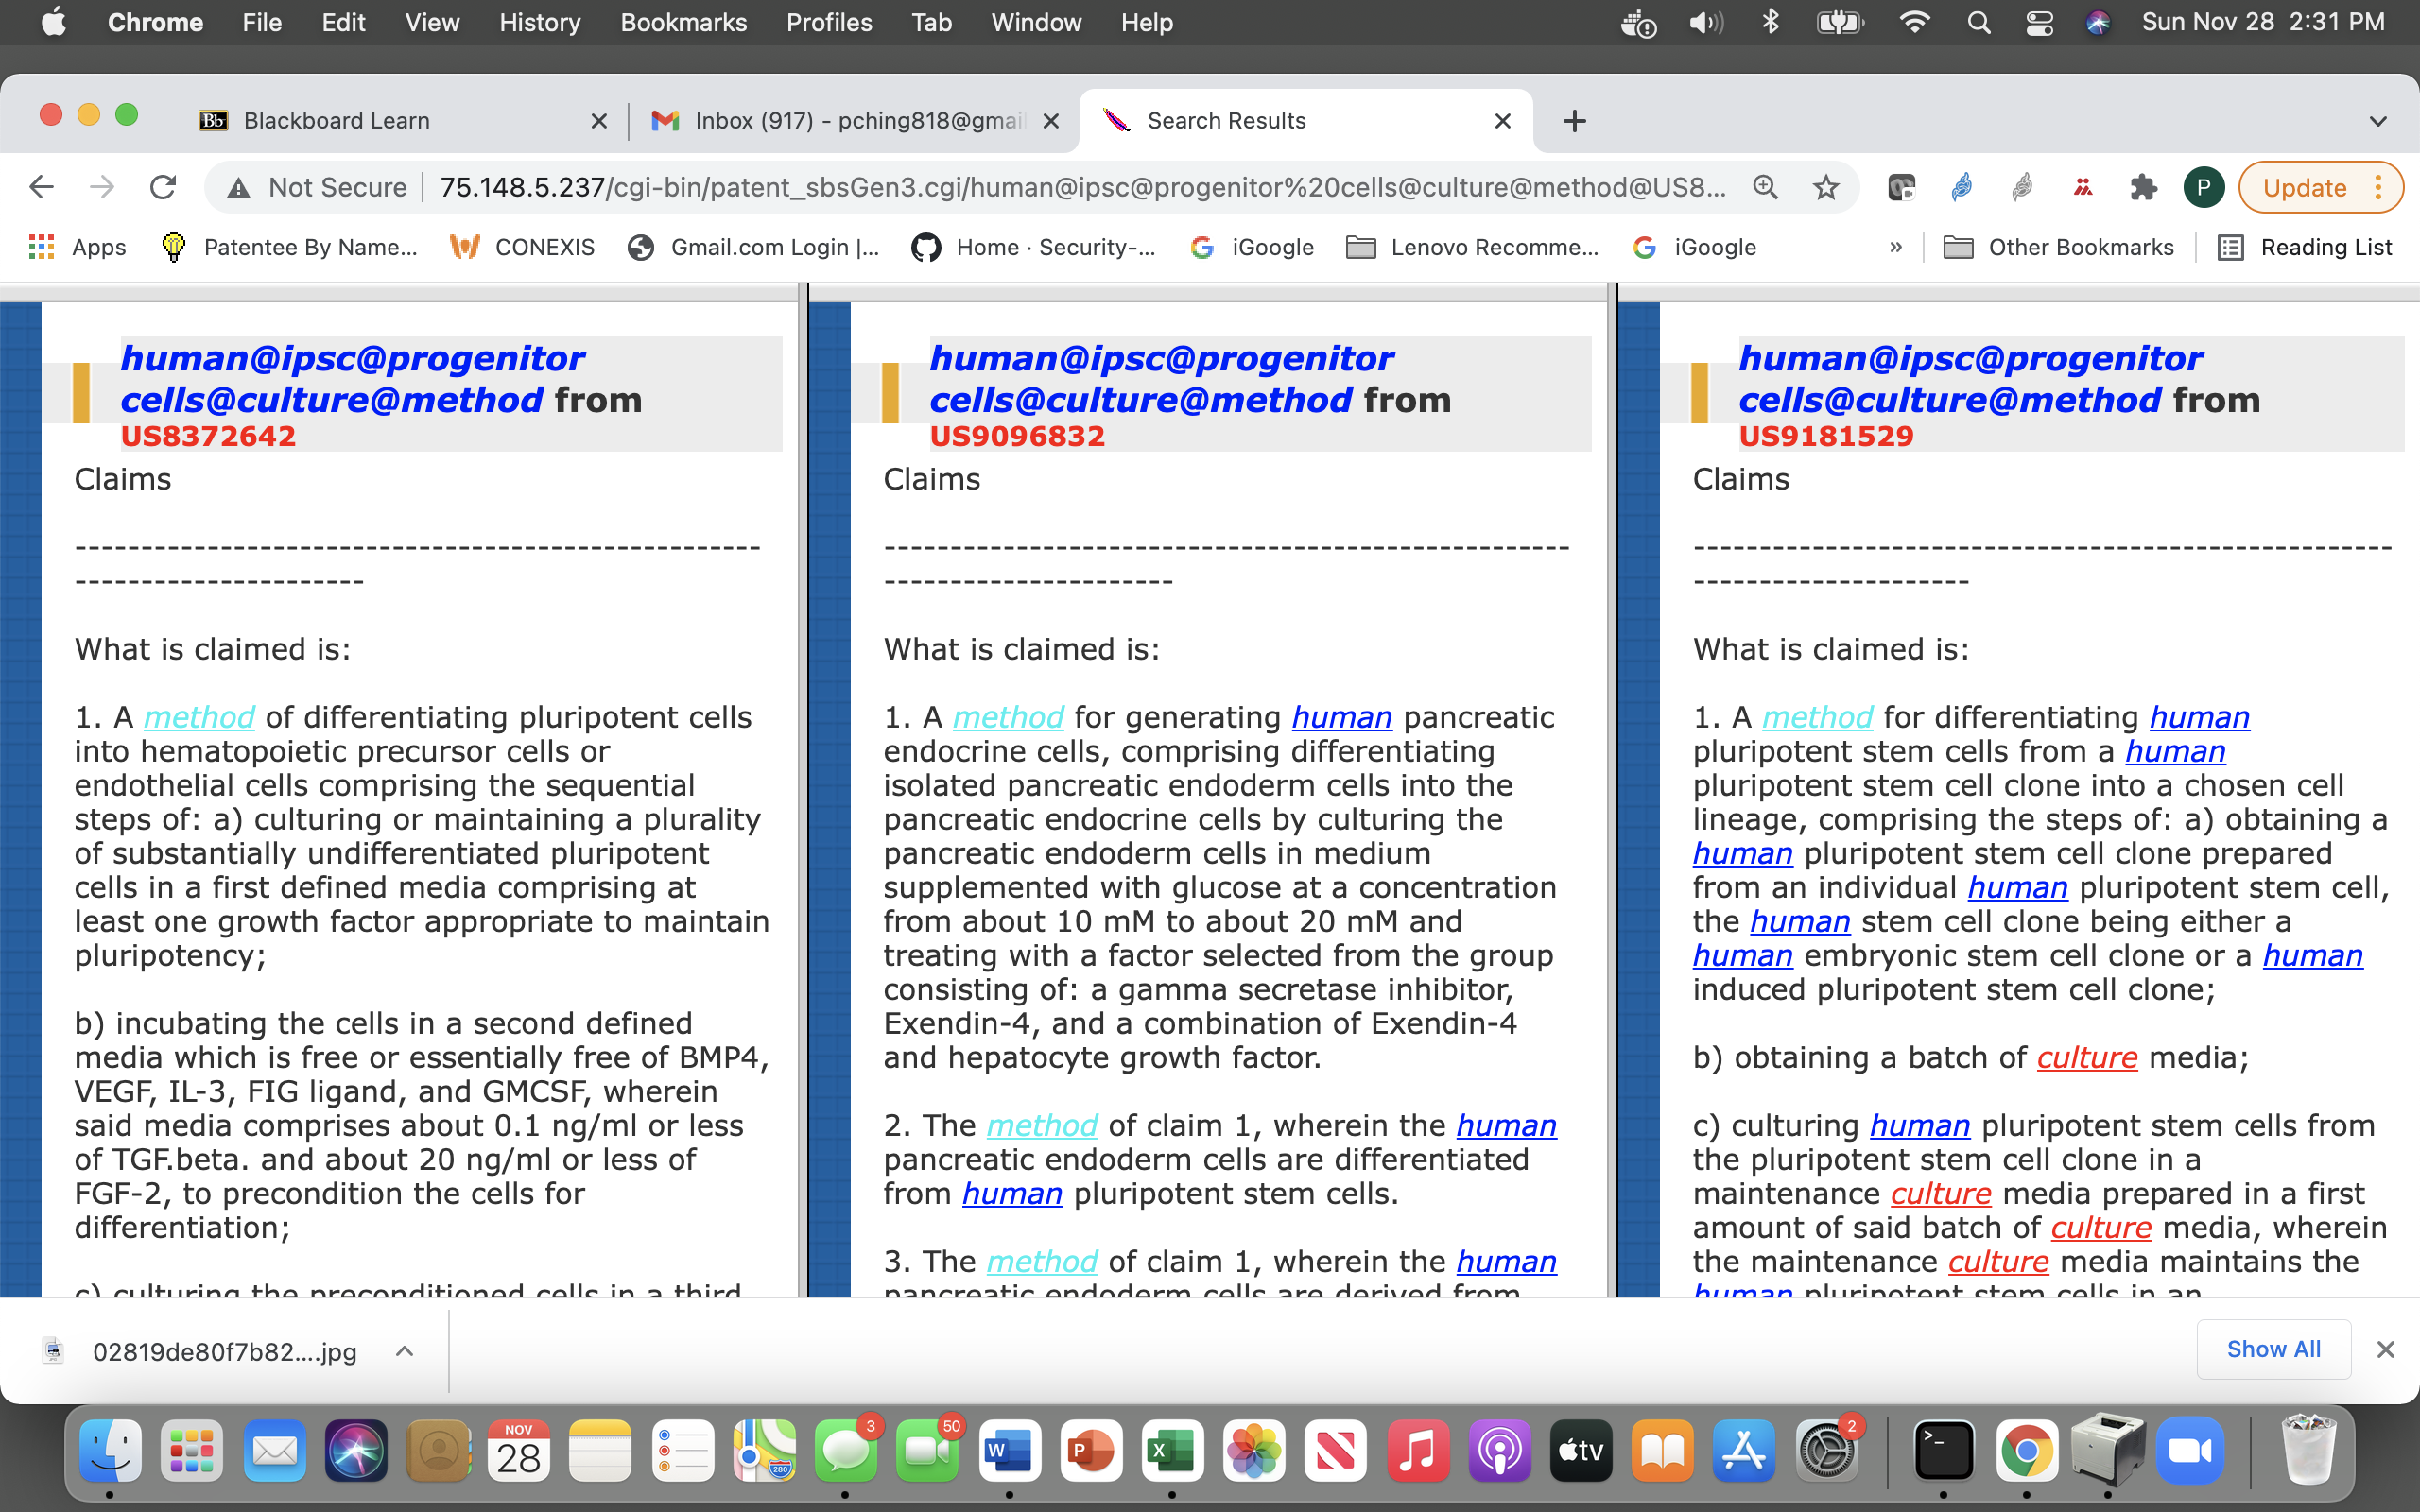Open Calendar showing Nov 28 in Dock
The image size is (2420, 1512).
(519, 1450)
